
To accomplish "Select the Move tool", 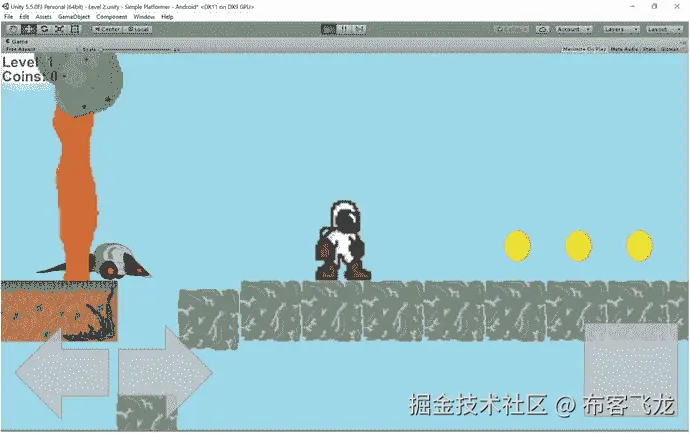I will coord(29,29).
